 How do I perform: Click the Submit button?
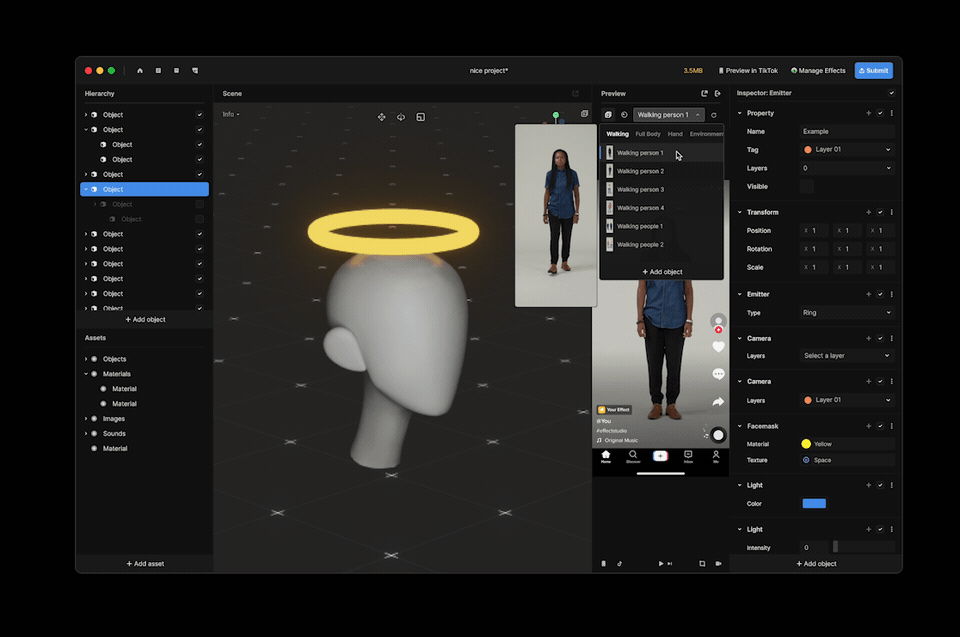click(874, 70)
